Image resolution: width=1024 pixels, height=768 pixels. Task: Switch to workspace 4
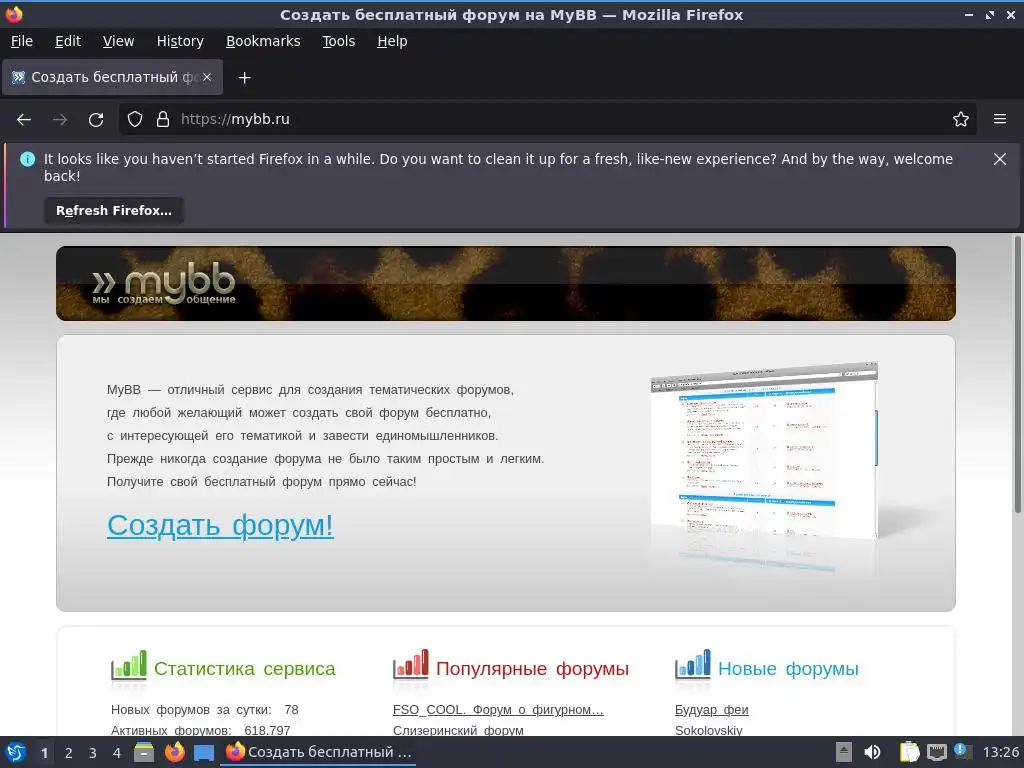117,753
